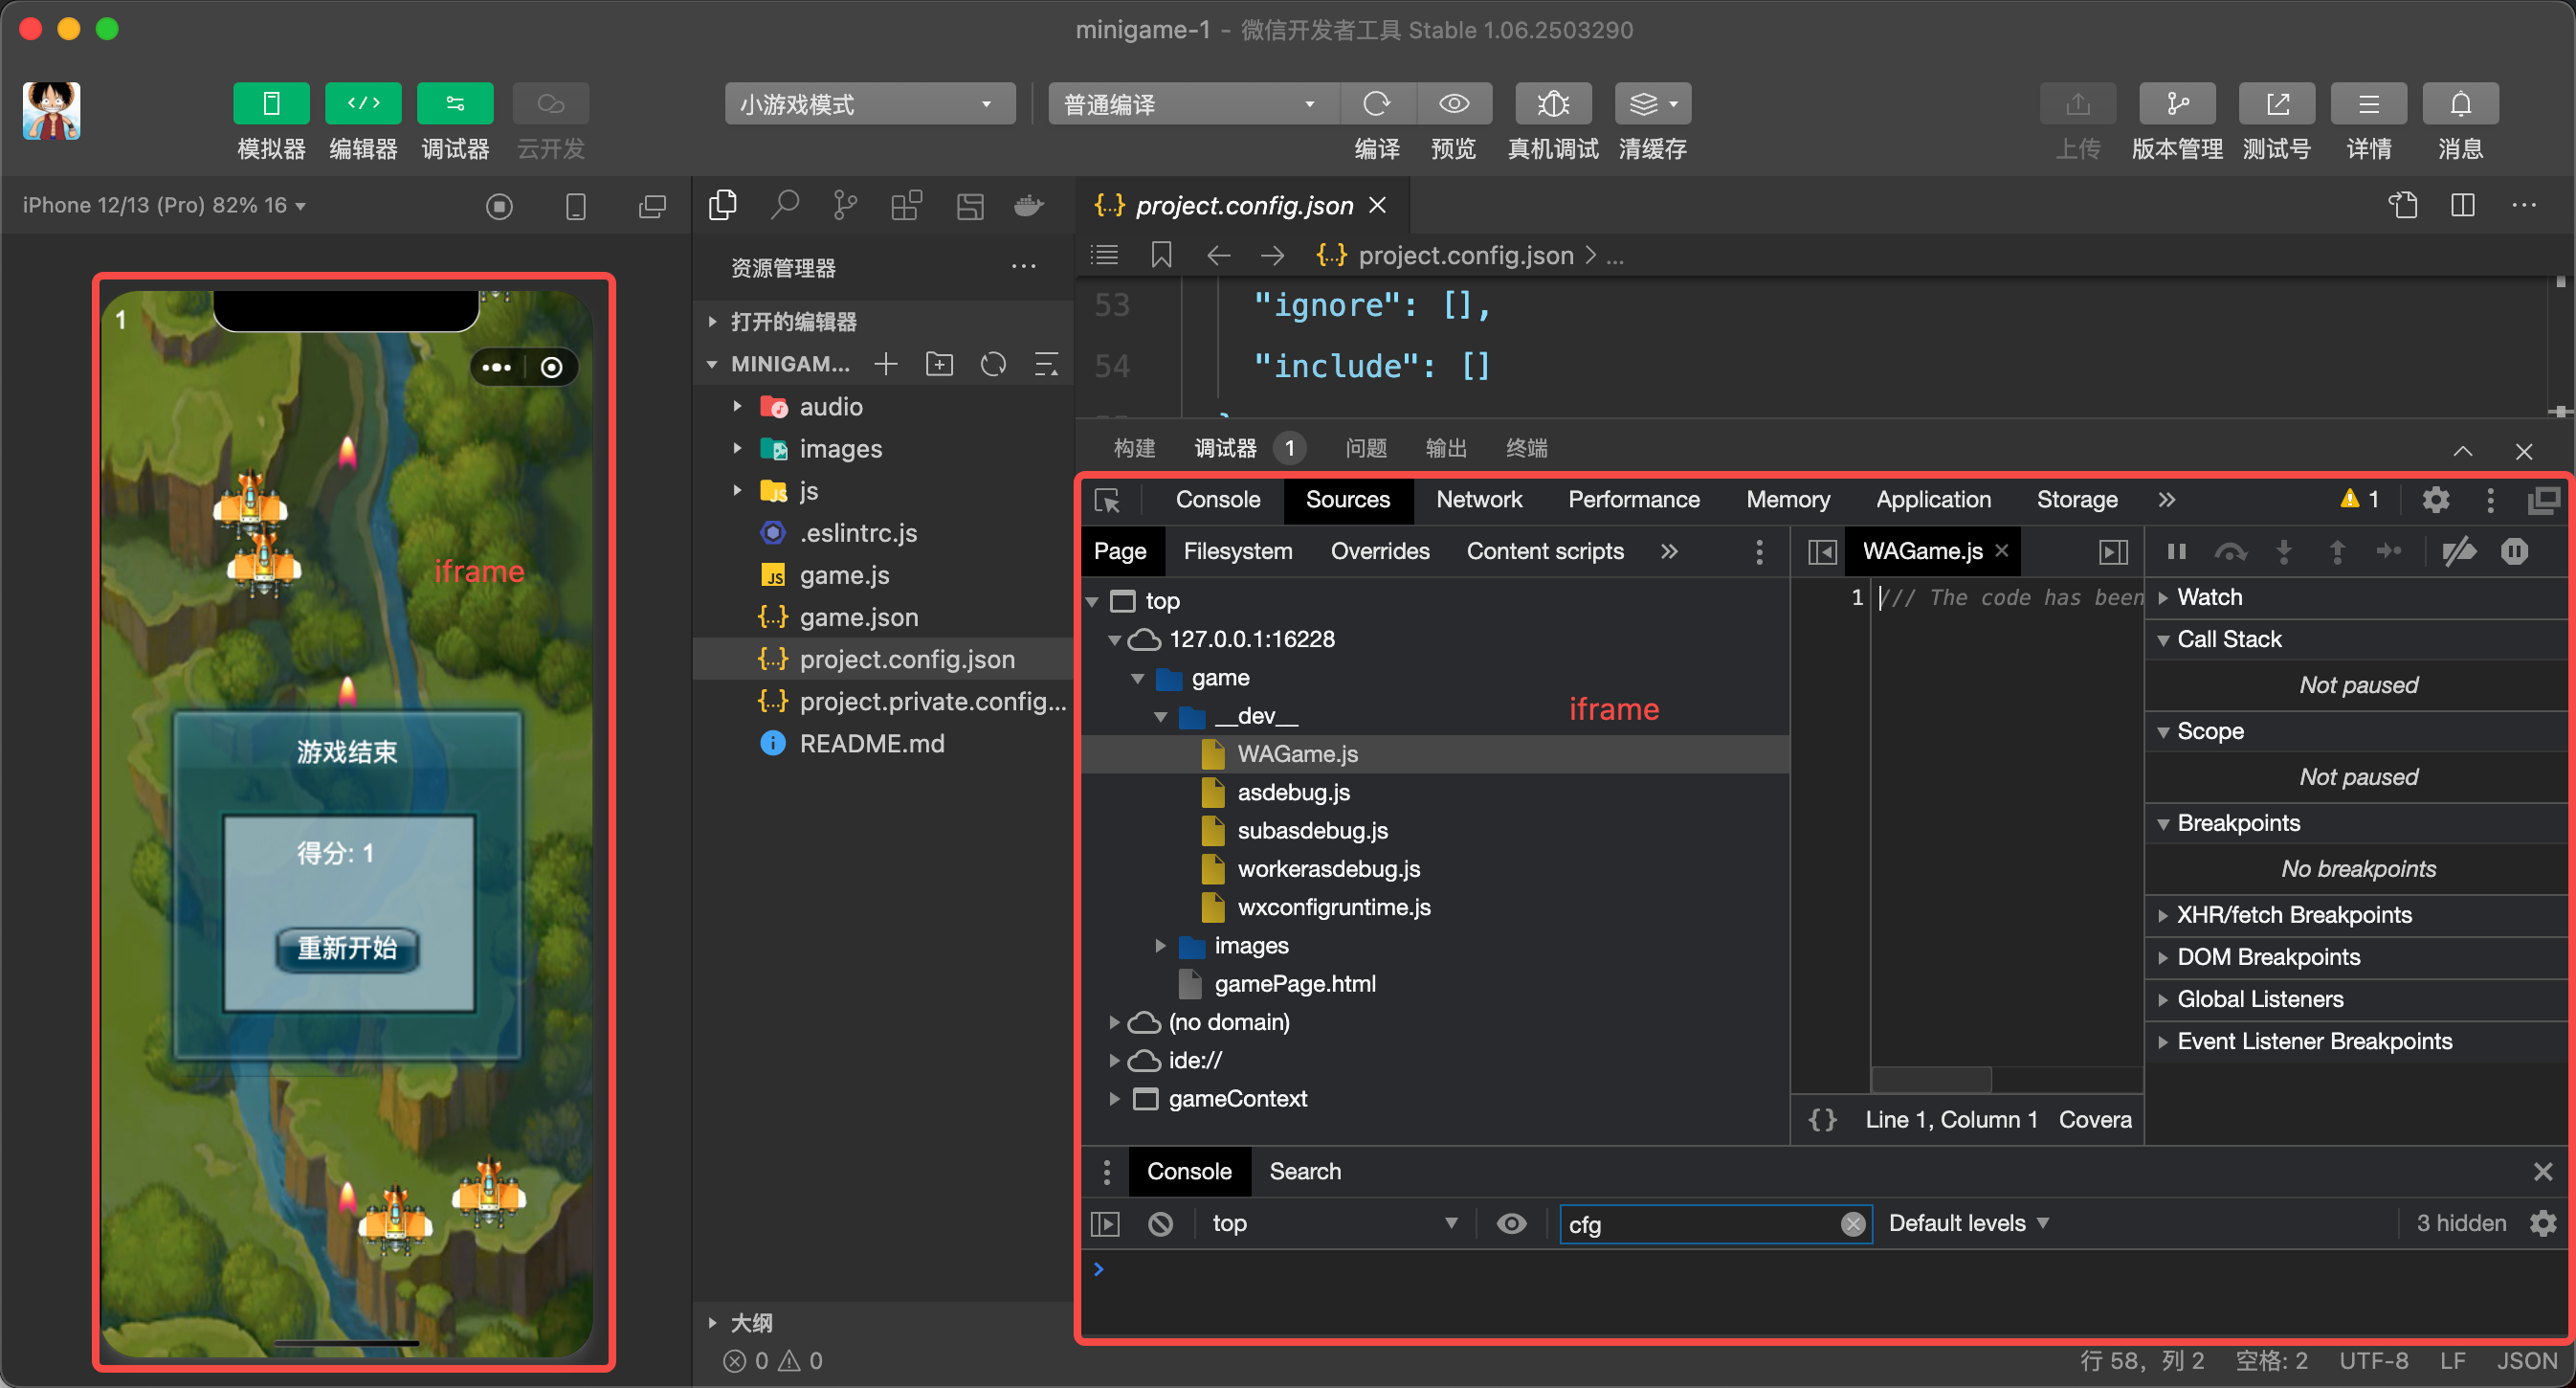Toggle the 模拟器 simulator panel

pyautogui.click(x=271, y=104)
